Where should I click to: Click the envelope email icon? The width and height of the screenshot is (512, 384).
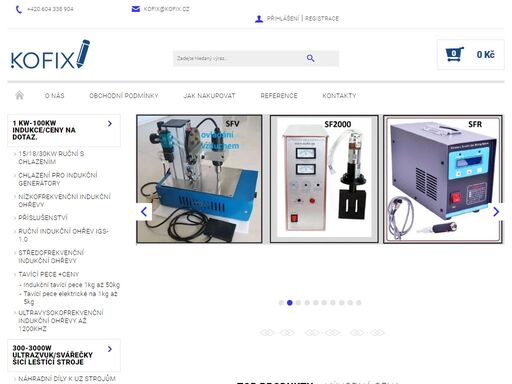tap(136, 9)
